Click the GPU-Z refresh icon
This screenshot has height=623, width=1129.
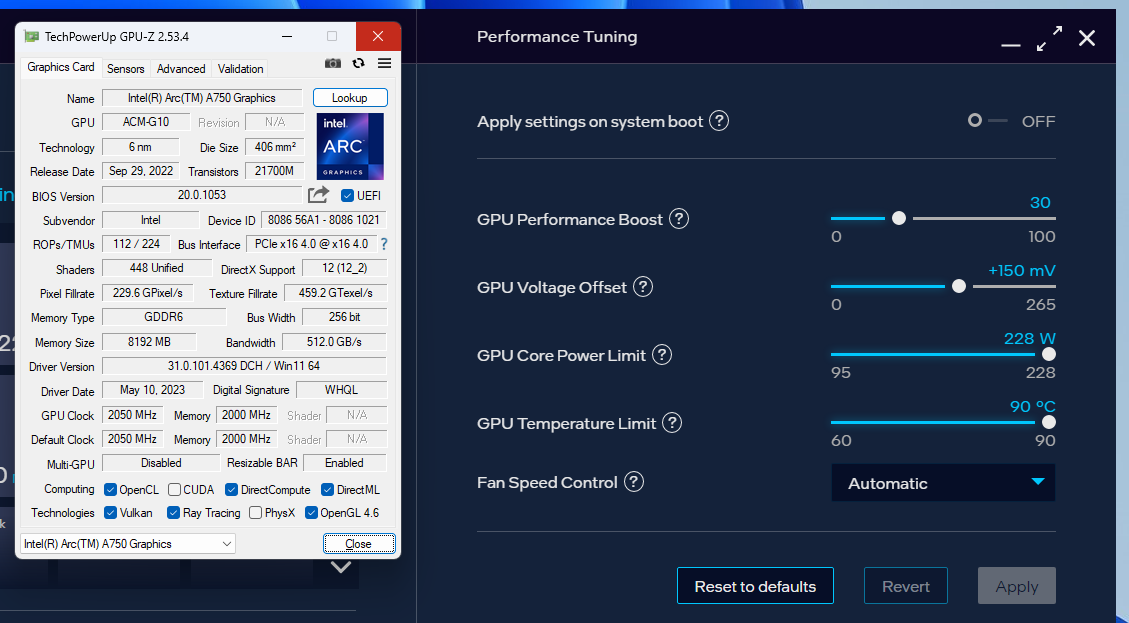coord(359,63)
